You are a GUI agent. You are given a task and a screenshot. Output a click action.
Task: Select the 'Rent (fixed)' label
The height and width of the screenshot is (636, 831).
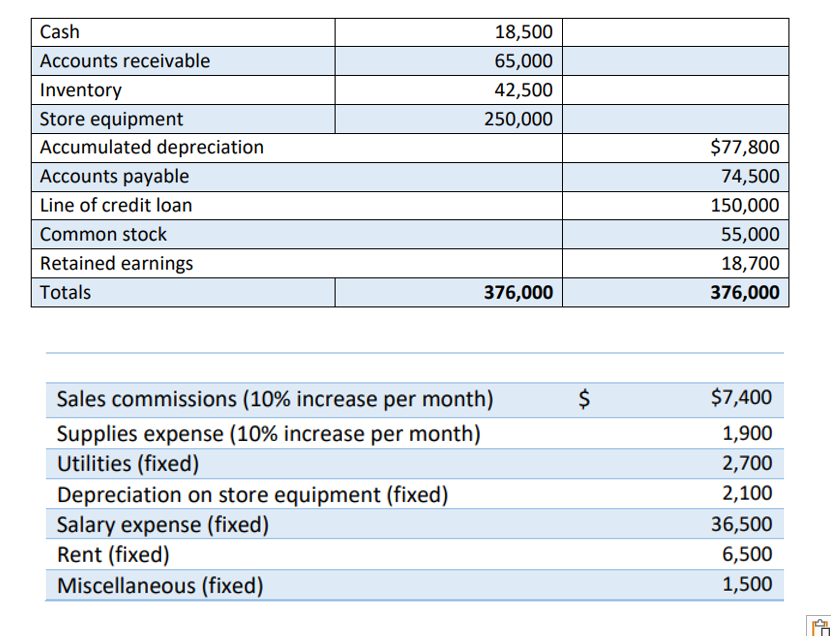(x=113, y=555)
